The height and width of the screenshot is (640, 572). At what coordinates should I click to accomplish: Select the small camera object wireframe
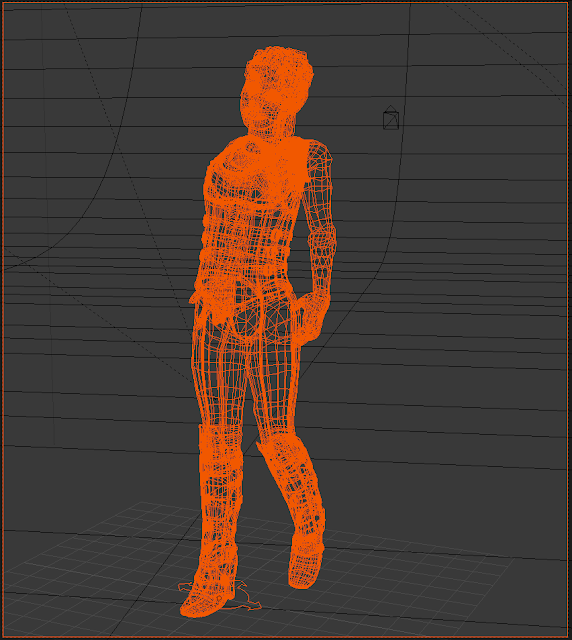(x=391, y=118)
